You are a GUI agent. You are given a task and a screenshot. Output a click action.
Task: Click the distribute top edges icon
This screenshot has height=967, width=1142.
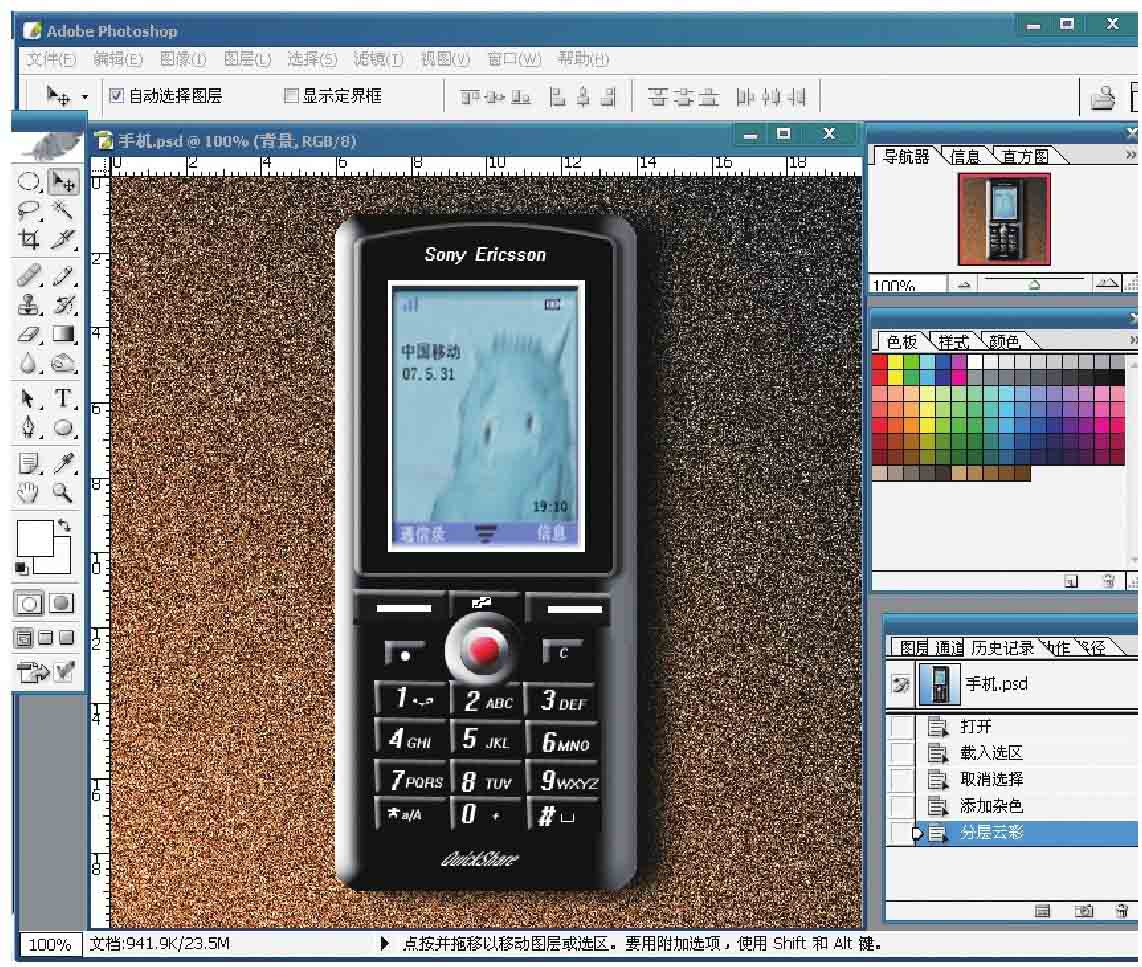(657, 97)
